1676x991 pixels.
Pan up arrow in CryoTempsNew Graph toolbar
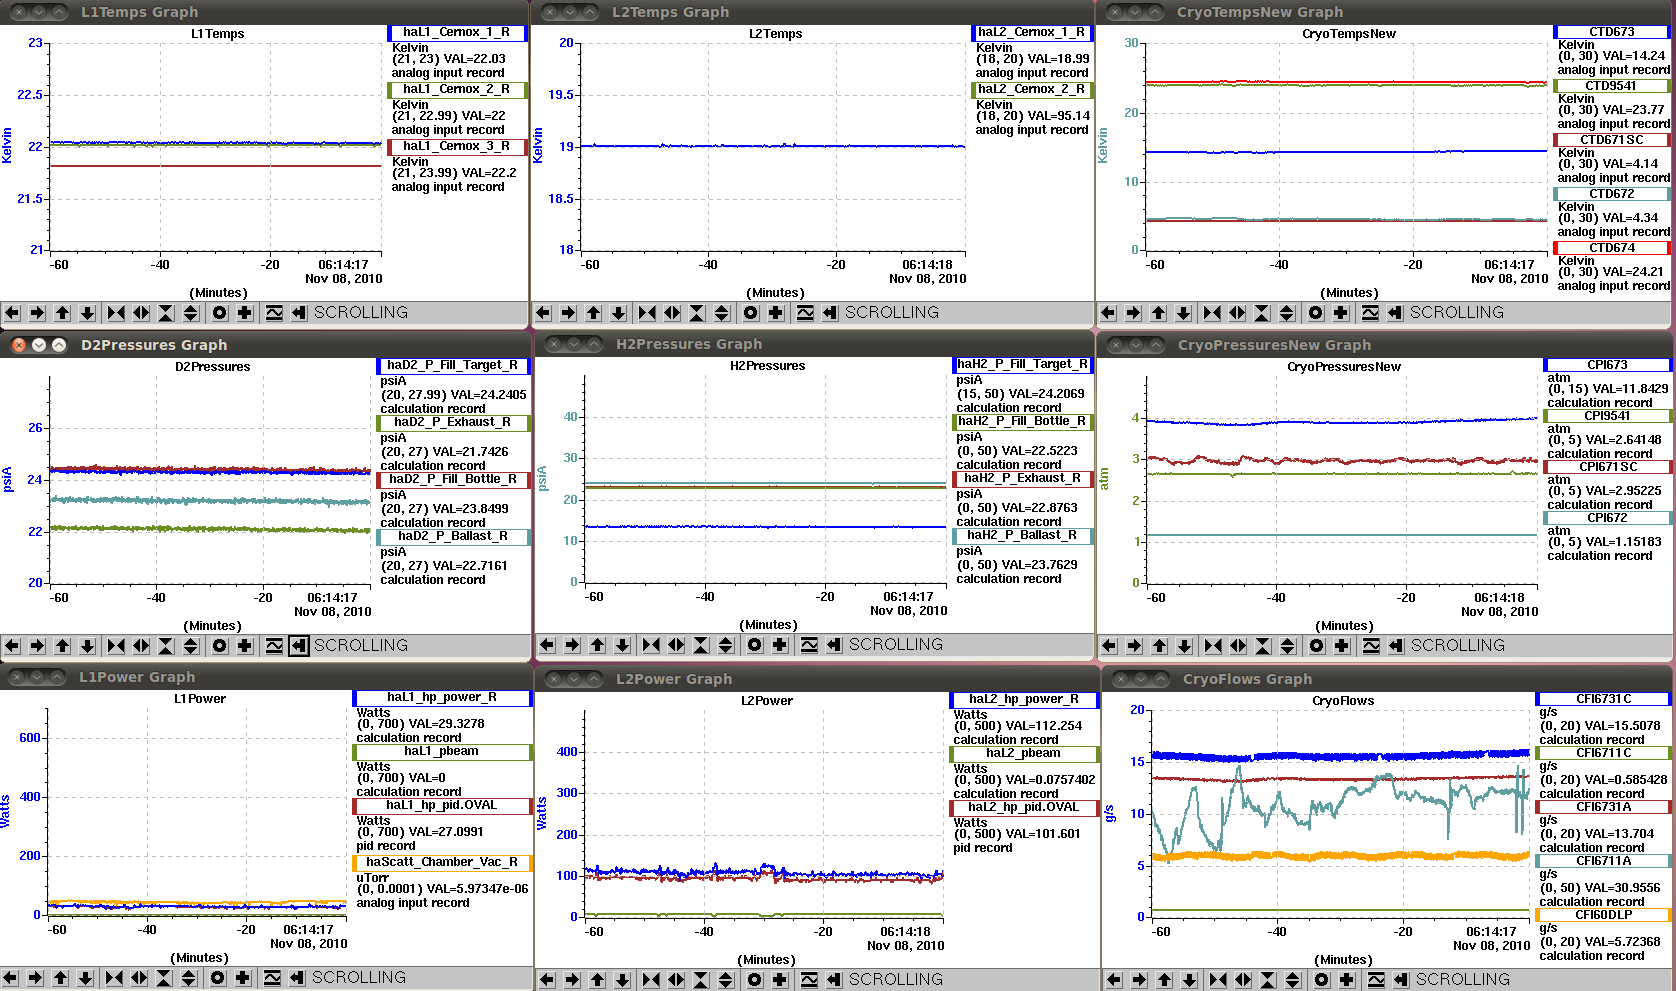pyautogui.click(x=1158, y=313)
